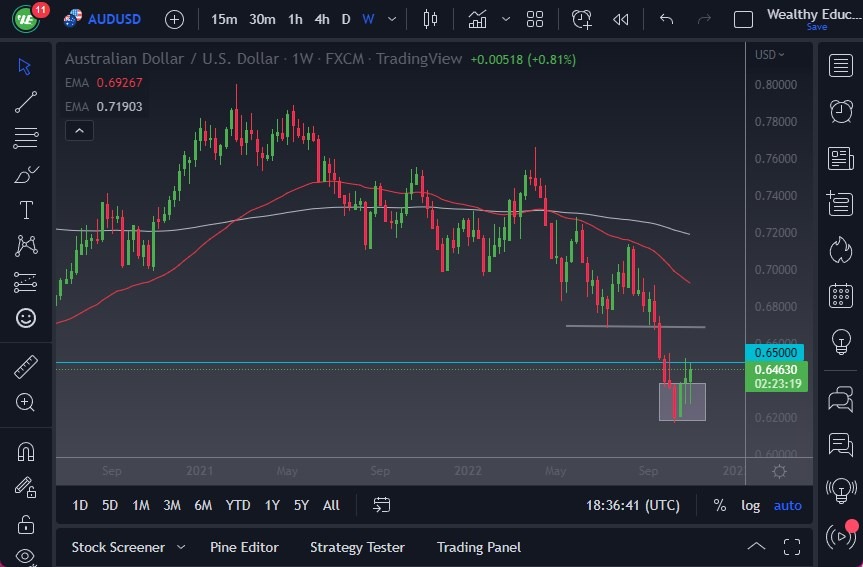The image size is (863, 567).
Task: Select the text annotation tool
Action: [26, 210]
